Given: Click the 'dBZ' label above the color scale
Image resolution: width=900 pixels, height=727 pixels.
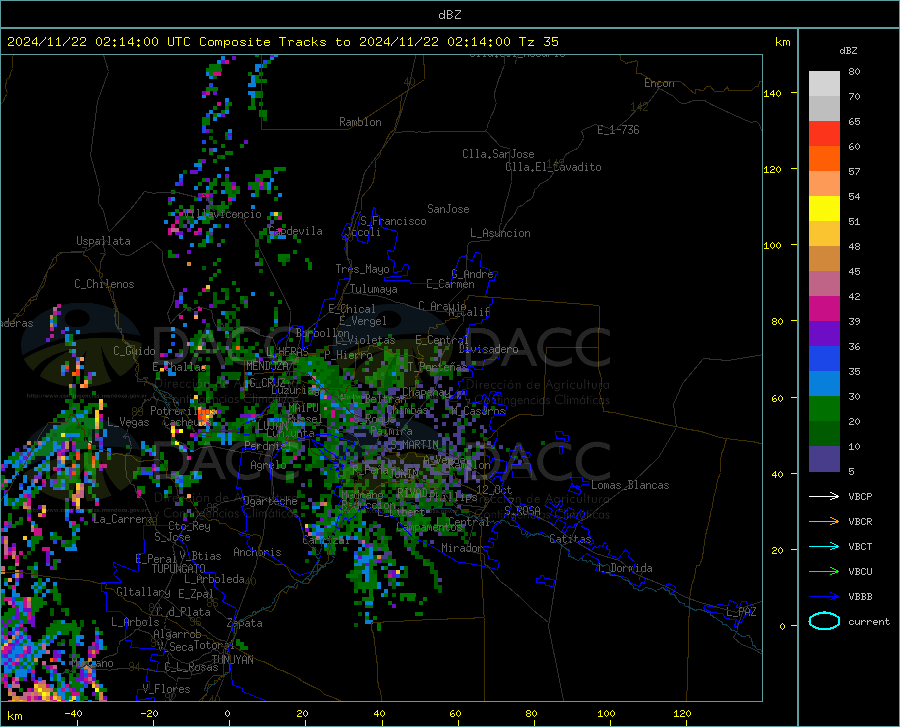Looking at the screenshot, I should [x=848, y=50].
